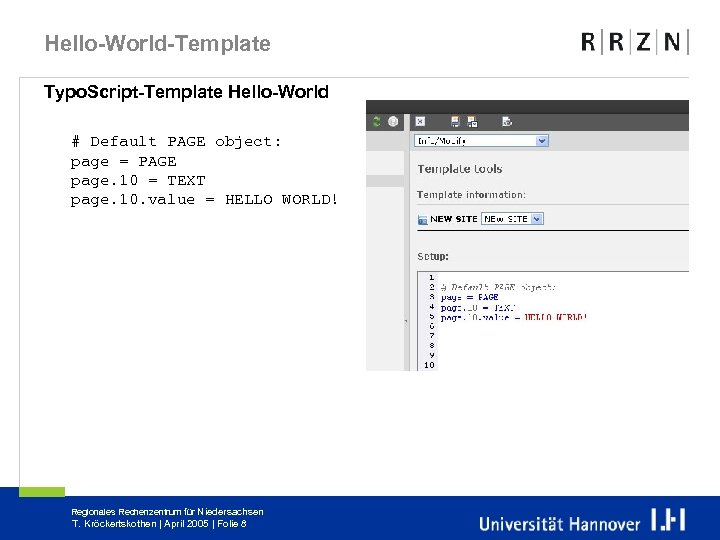720x540 pixels.
Task: Click the 'Template information:' label
Action: pyautogui.click(x=471, y=195)
